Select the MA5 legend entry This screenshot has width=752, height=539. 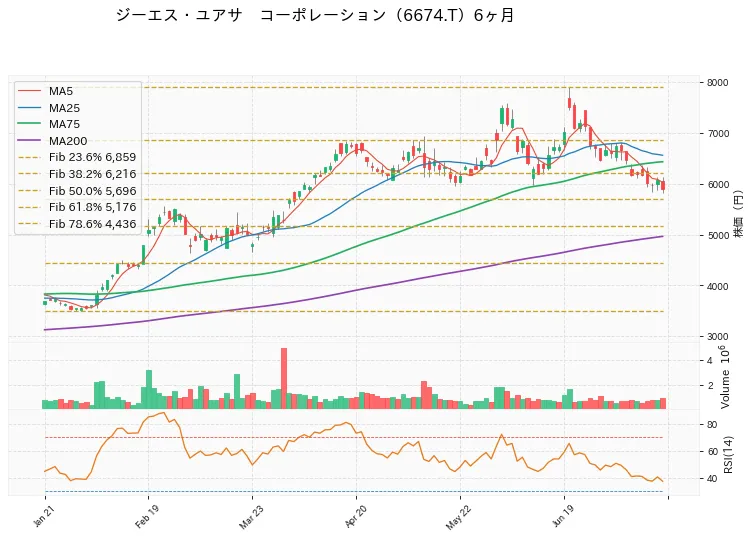coord(46,91)
